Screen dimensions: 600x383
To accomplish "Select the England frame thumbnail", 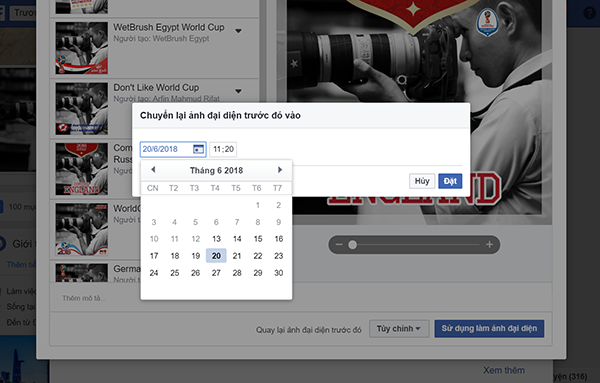I will [82, 169].
